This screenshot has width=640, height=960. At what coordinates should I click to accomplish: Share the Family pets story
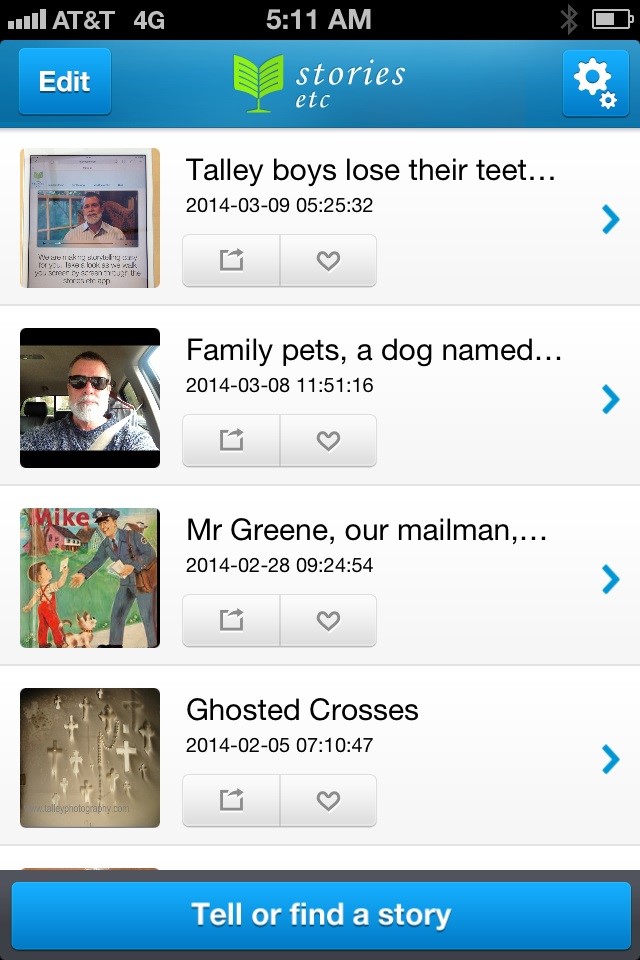[231, 441]
